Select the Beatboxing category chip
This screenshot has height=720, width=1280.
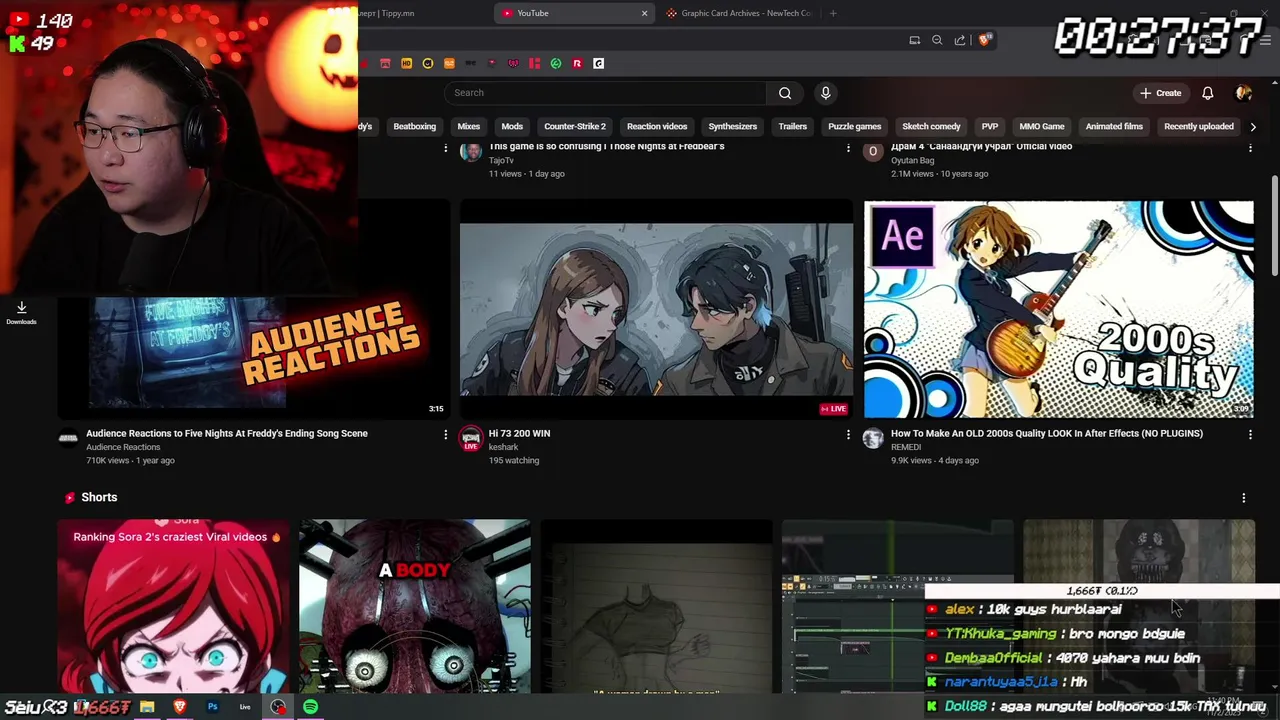pos(414,126)
